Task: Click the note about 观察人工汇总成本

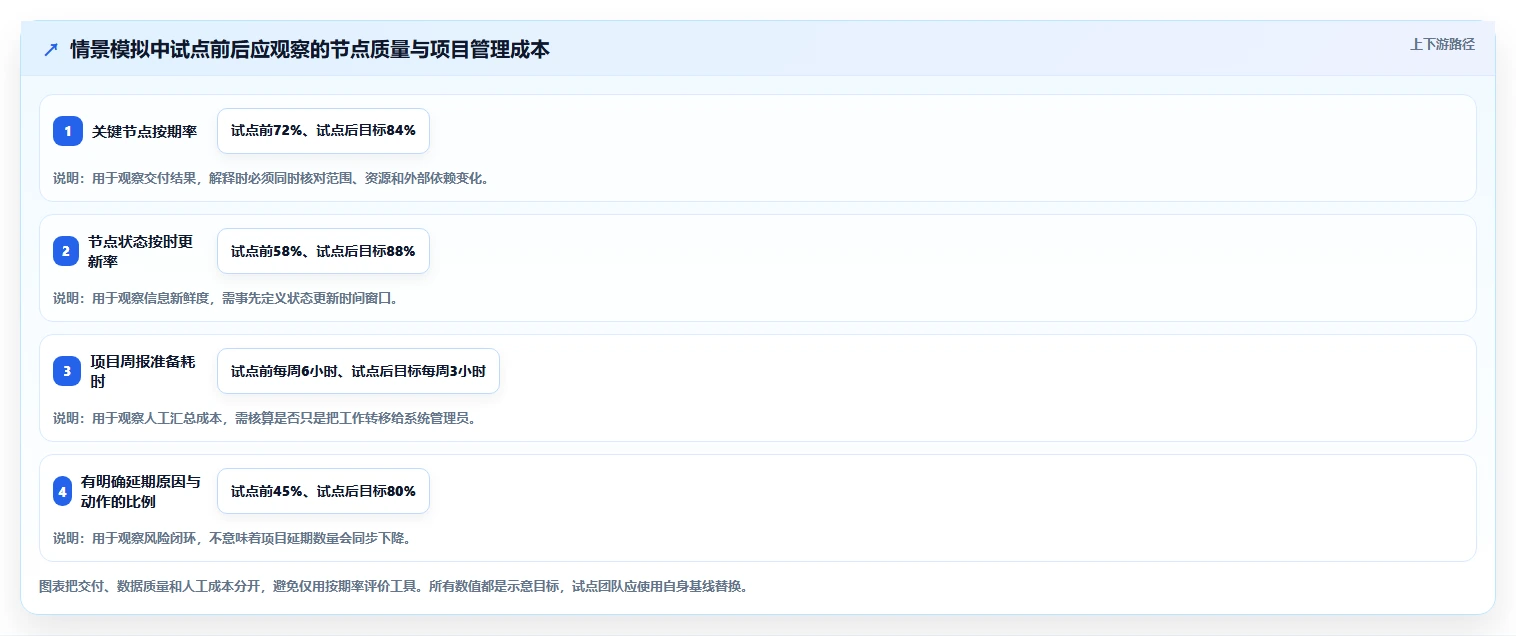Action: pos(265,418)
